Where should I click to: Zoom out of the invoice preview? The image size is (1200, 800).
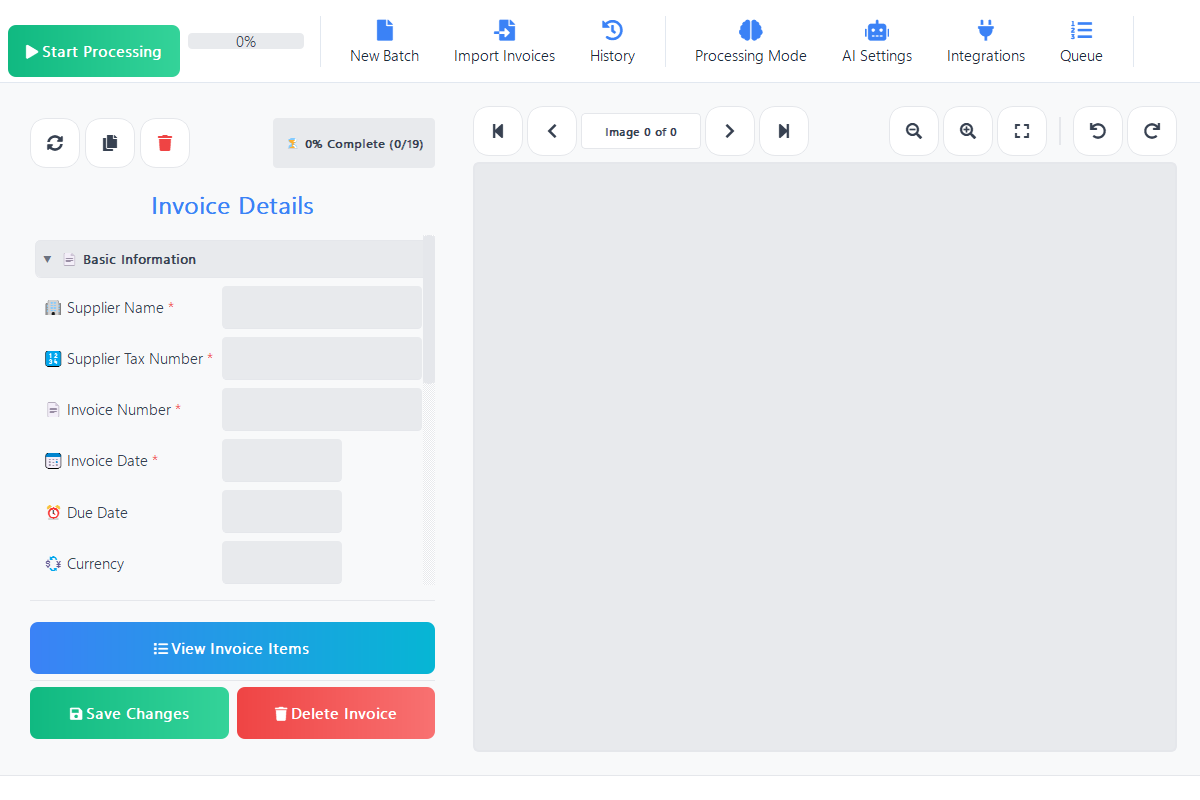point(913,130)
